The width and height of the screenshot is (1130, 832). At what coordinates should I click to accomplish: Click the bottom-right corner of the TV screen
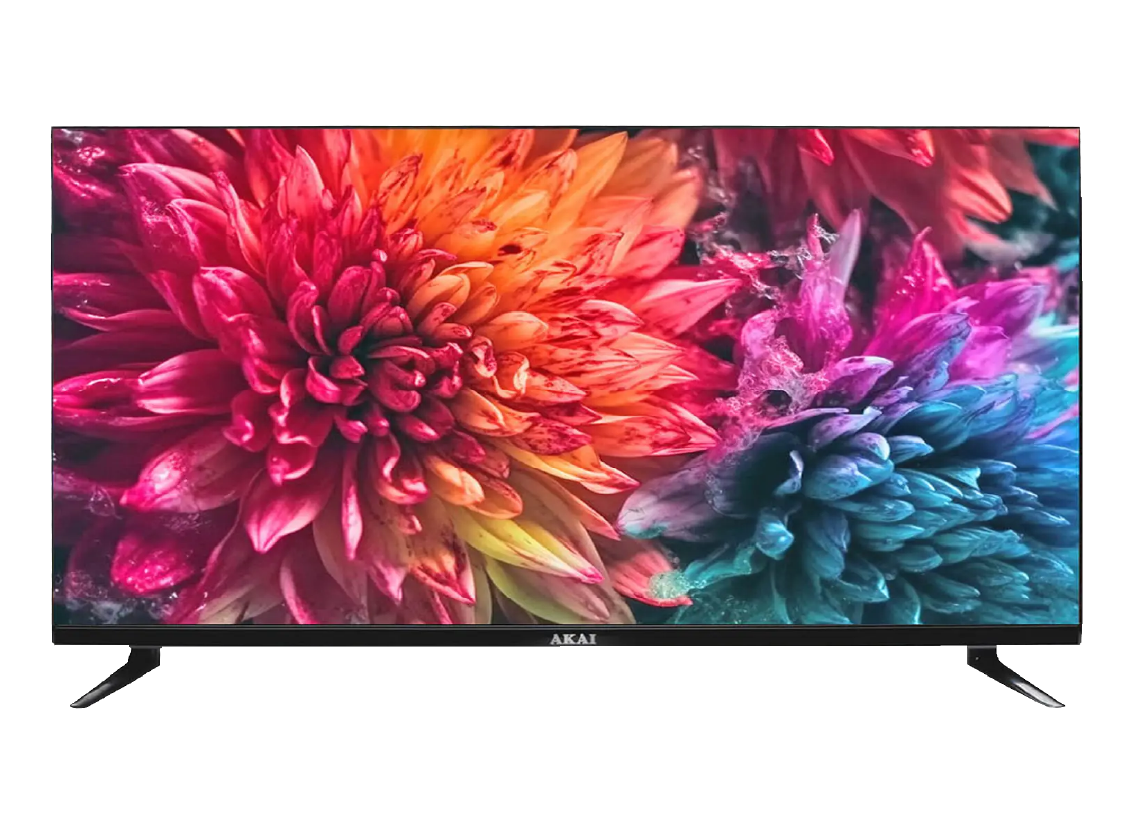click(x=1074, y=620)
